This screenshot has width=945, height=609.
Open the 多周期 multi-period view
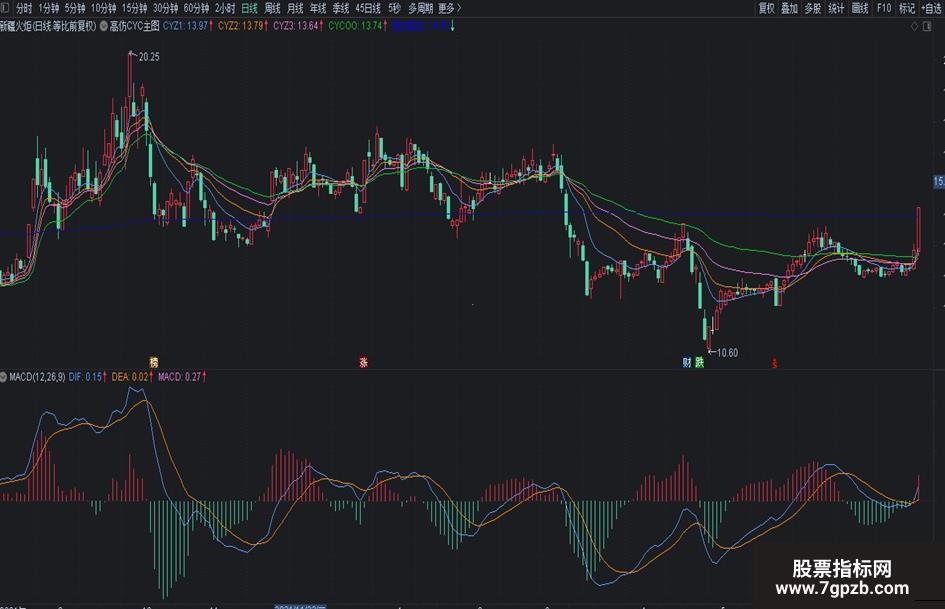[x=421, y=8]
